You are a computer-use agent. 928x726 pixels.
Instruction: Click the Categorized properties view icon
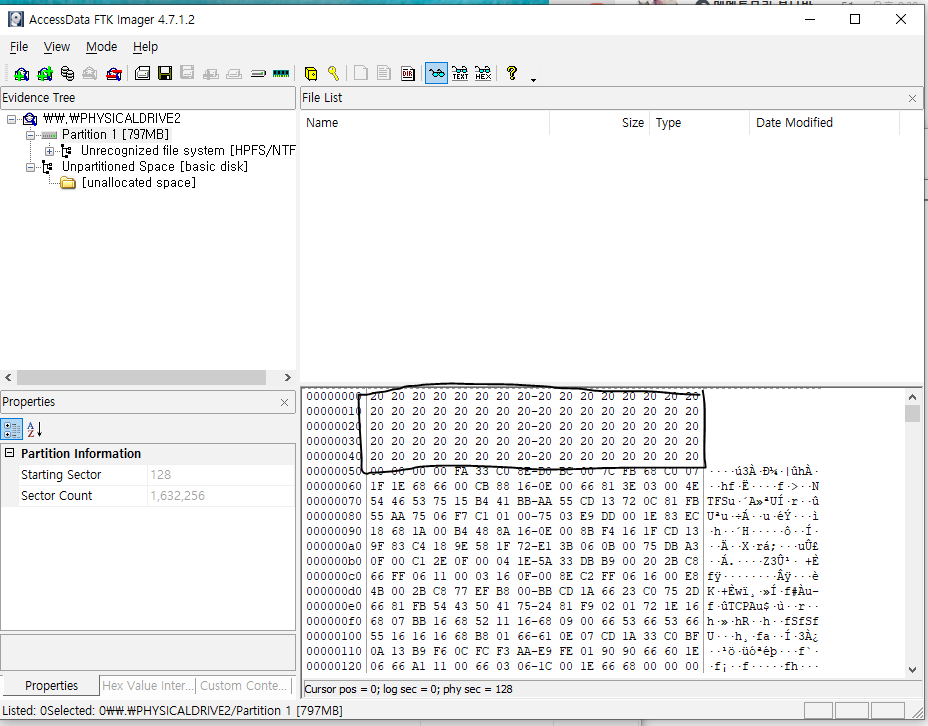pos(12,430)
